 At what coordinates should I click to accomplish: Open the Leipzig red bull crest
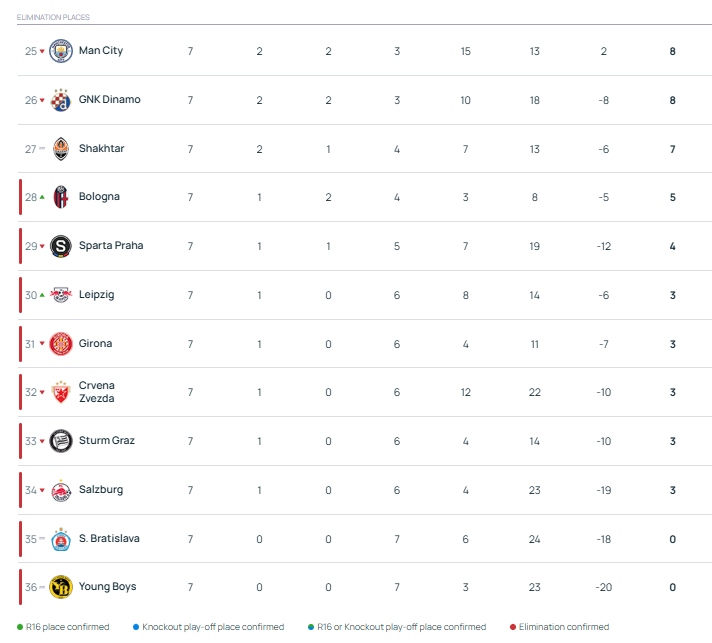coord(60,295)
